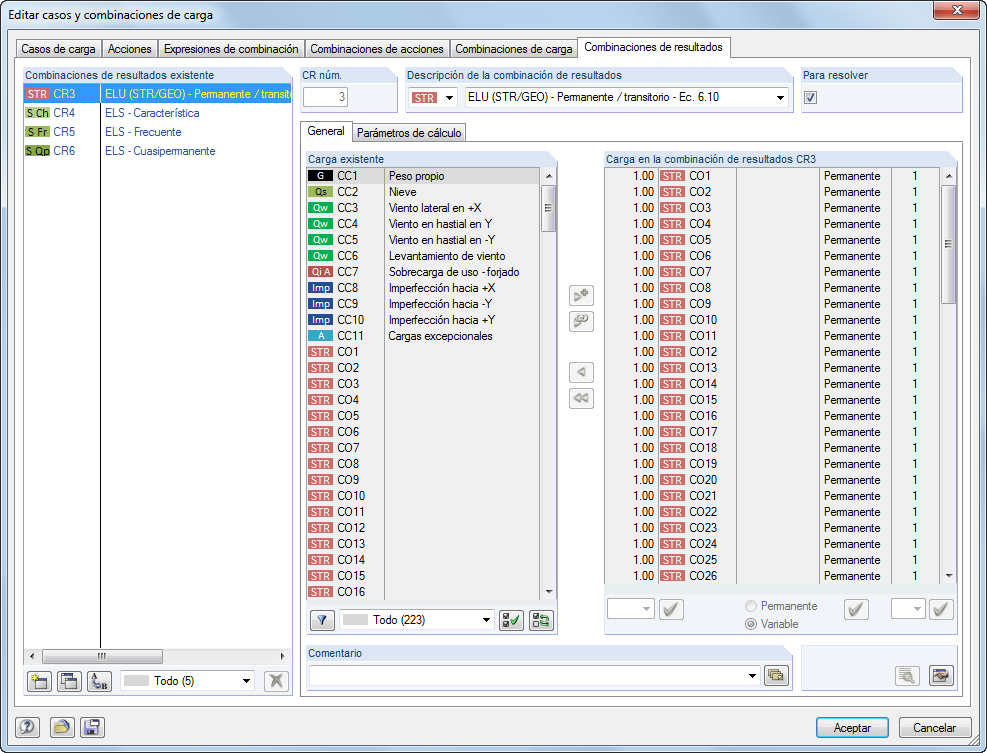Click the copy result combination icon

pos(69,681)
